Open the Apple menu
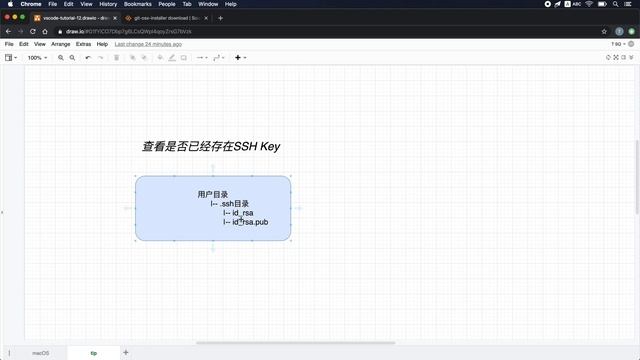Image resolution: width=640 pixels, height=360 pixels. pos(10,4)
